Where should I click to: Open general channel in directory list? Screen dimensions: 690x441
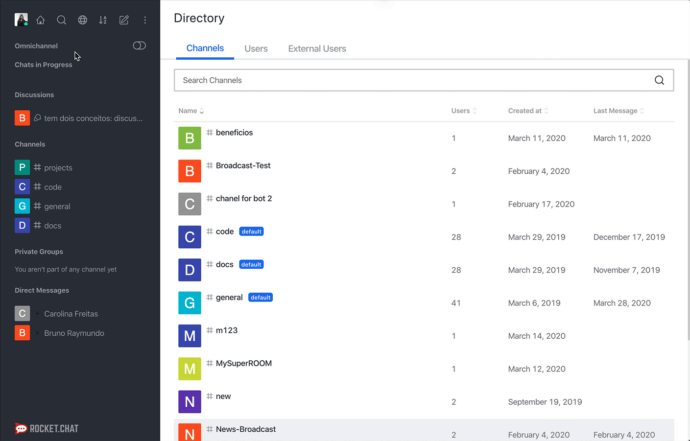[x=424, y=303]
